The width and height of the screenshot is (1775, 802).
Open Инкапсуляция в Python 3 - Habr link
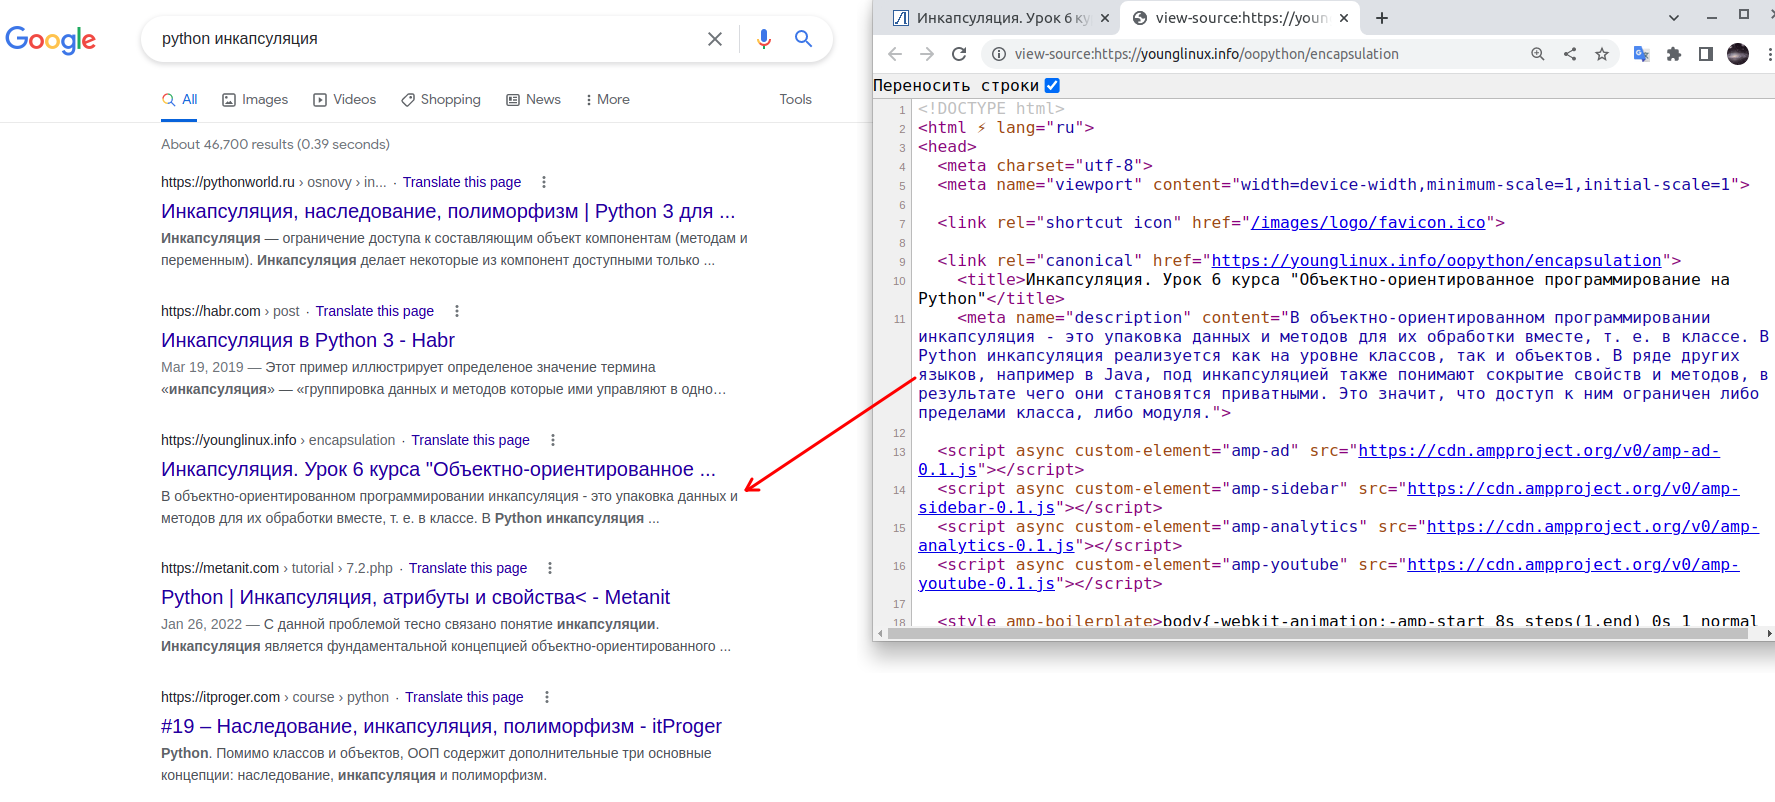coord(308,340)
